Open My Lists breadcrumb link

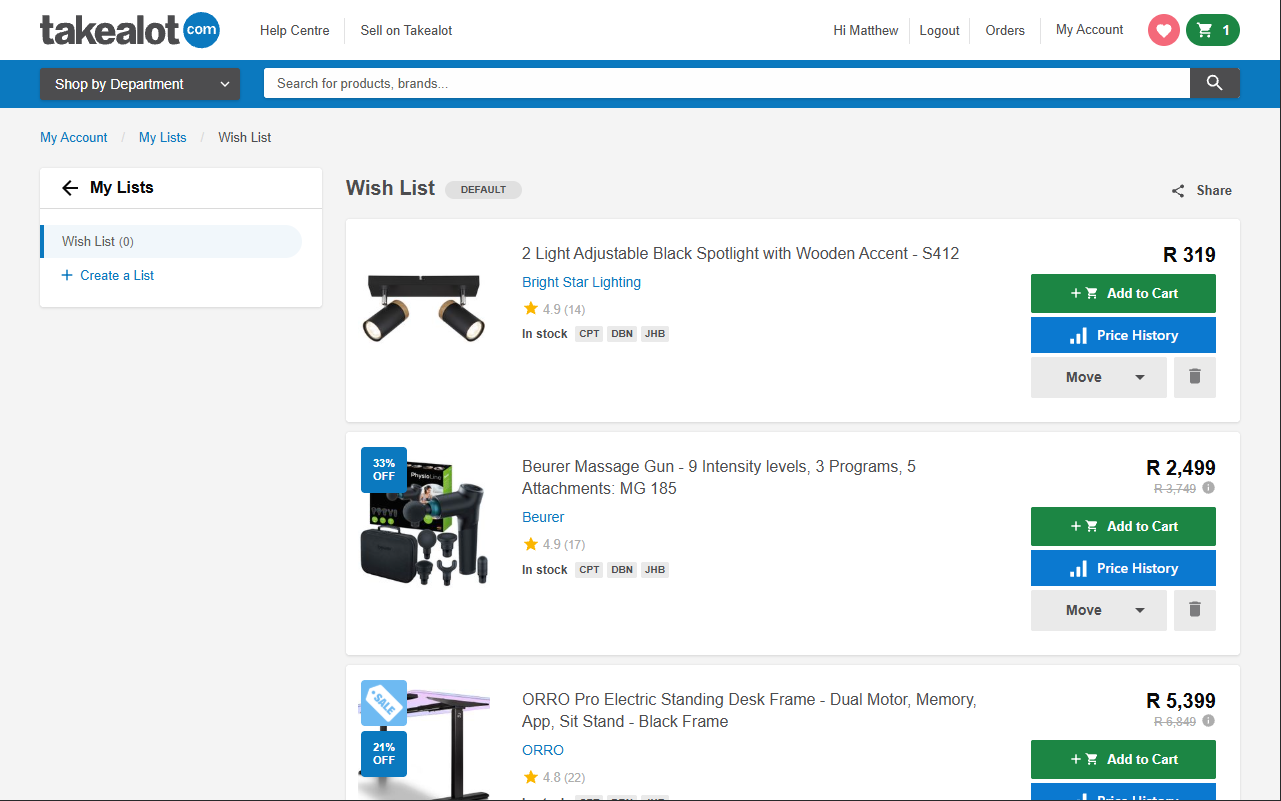click(x=163, y=138)
